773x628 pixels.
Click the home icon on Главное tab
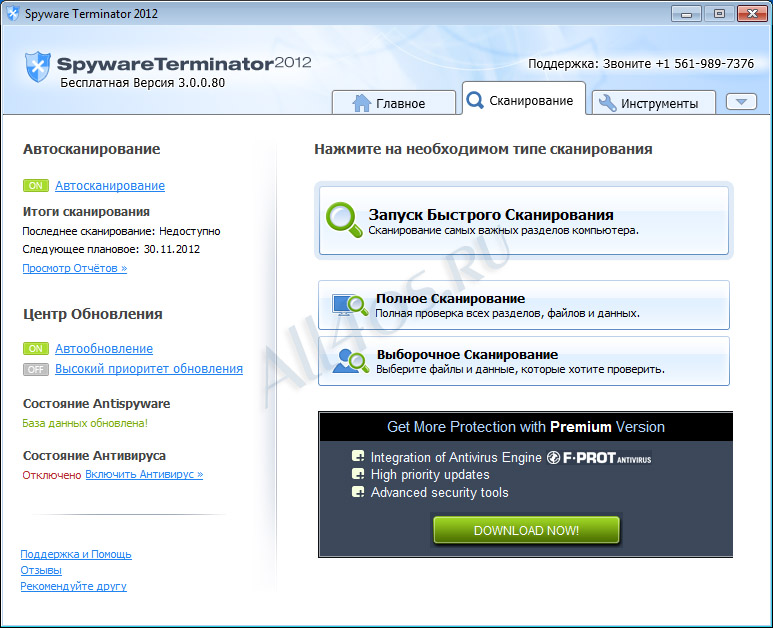tap(361, 103)
